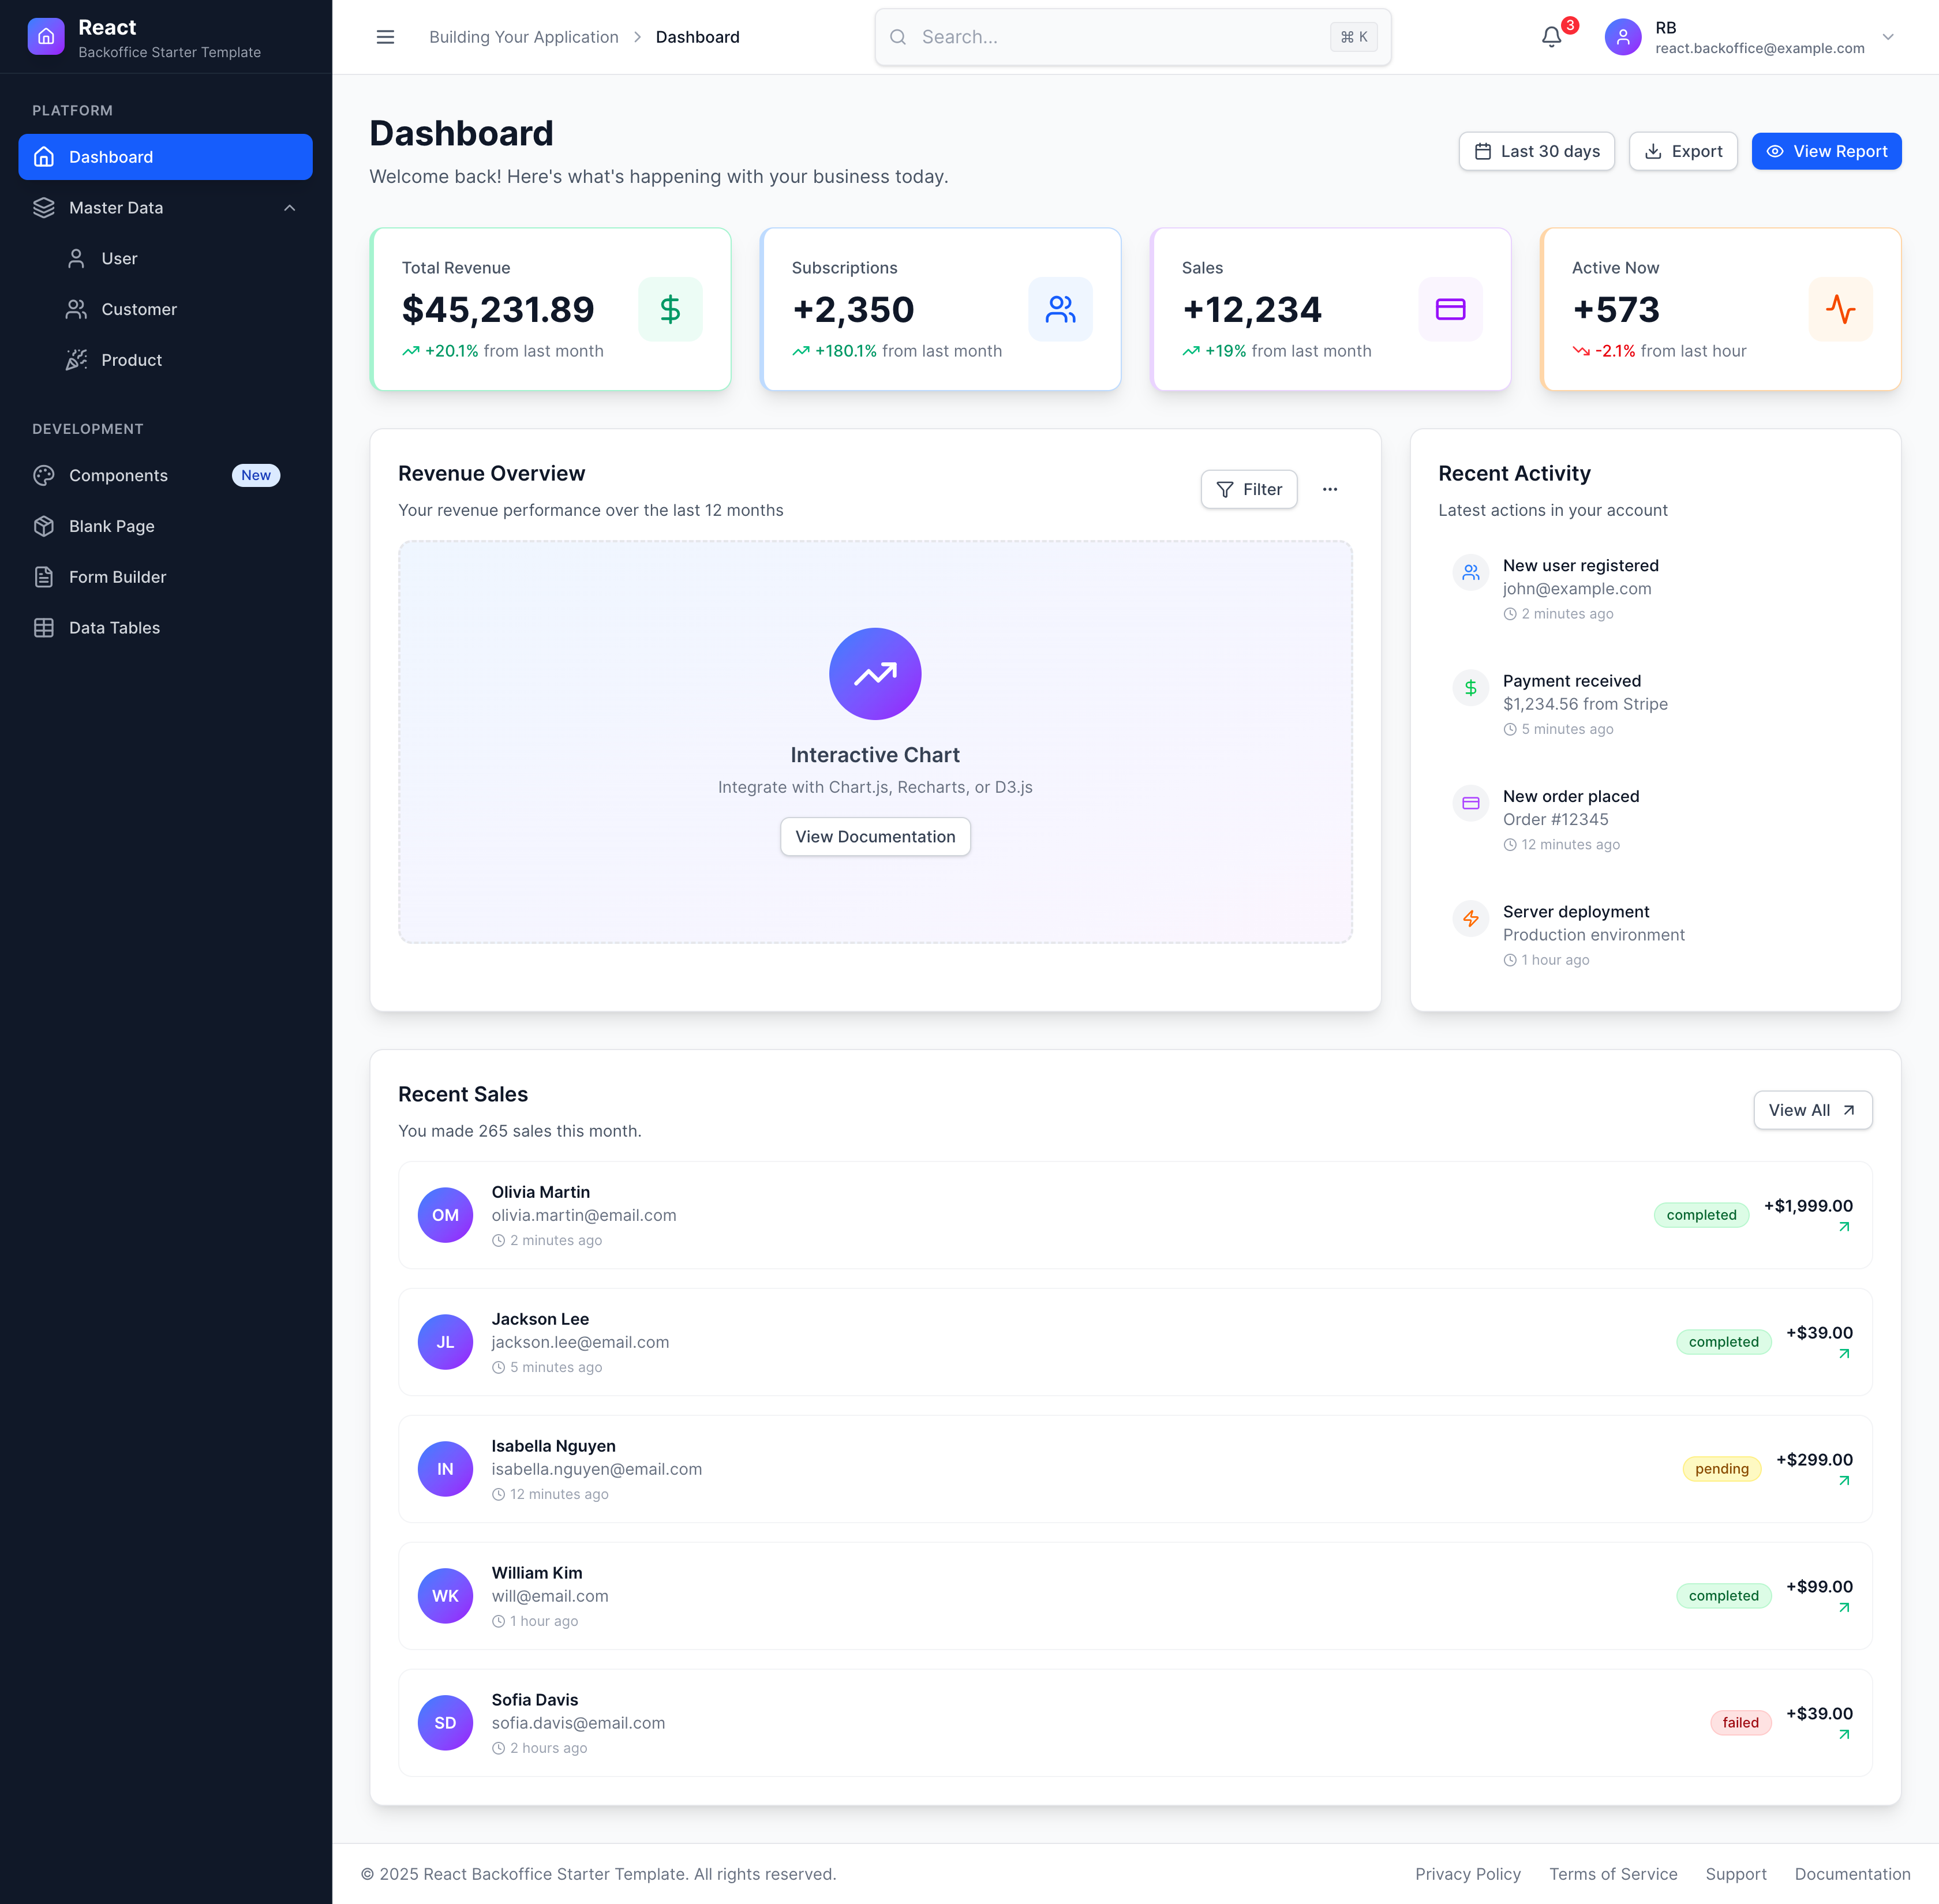Click the RB user avatar icon
This screenshot has height=1904, width=1939.
1622,37
